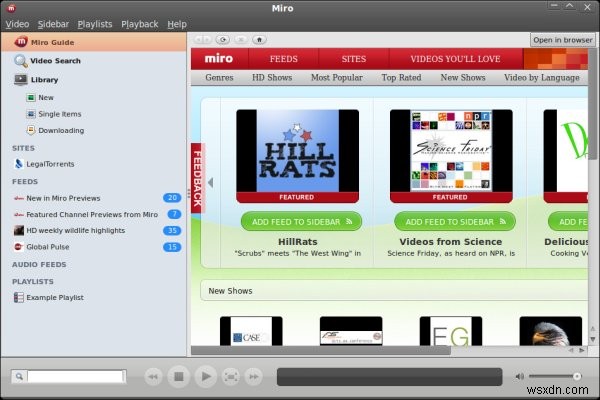The width and height of the screenshot is (600, 400).
Task: Stop loading the guide page
Action: click(241, 39)
